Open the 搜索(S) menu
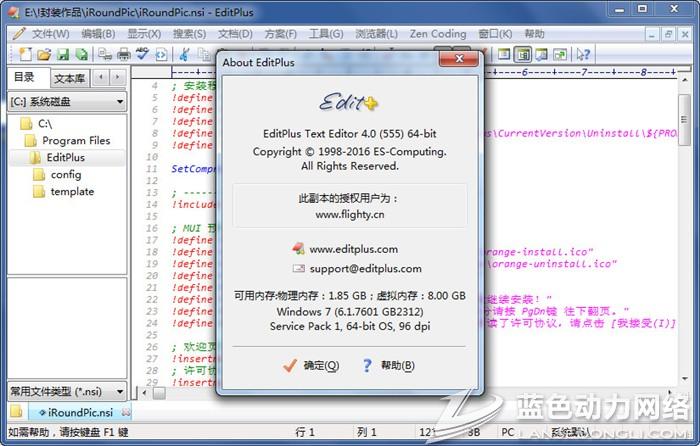700x446 pixels. tap(189, 34)
